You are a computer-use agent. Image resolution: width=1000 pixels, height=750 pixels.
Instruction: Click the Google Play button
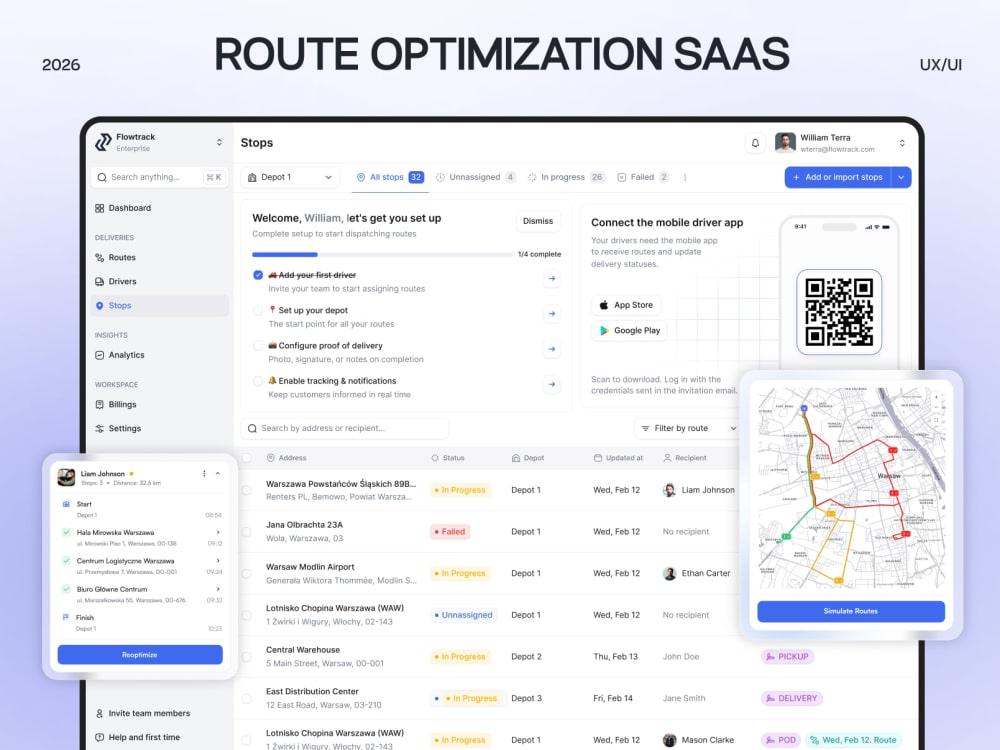pos(629,330)
